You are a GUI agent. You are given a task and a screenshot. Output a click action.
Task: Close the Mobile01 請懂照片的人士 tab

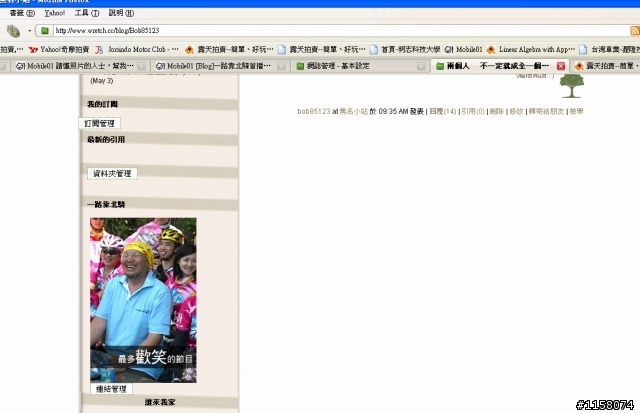click(x=141, y=66)
